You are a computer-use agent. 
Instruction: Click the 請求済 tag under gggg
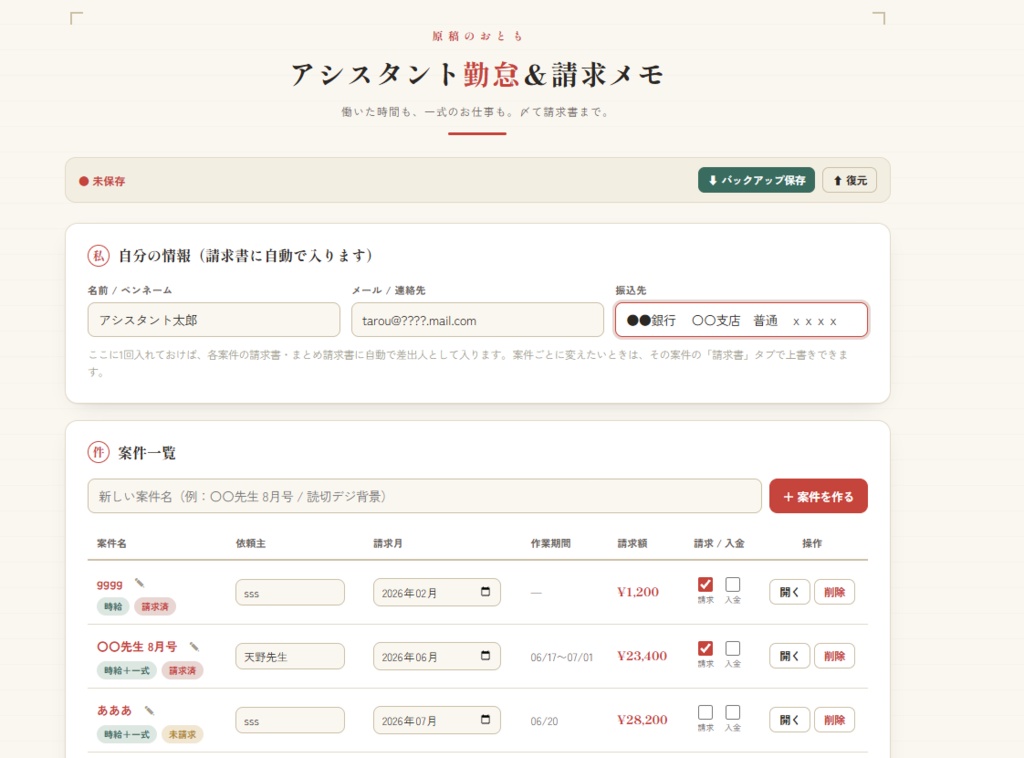tap(155, 607)
